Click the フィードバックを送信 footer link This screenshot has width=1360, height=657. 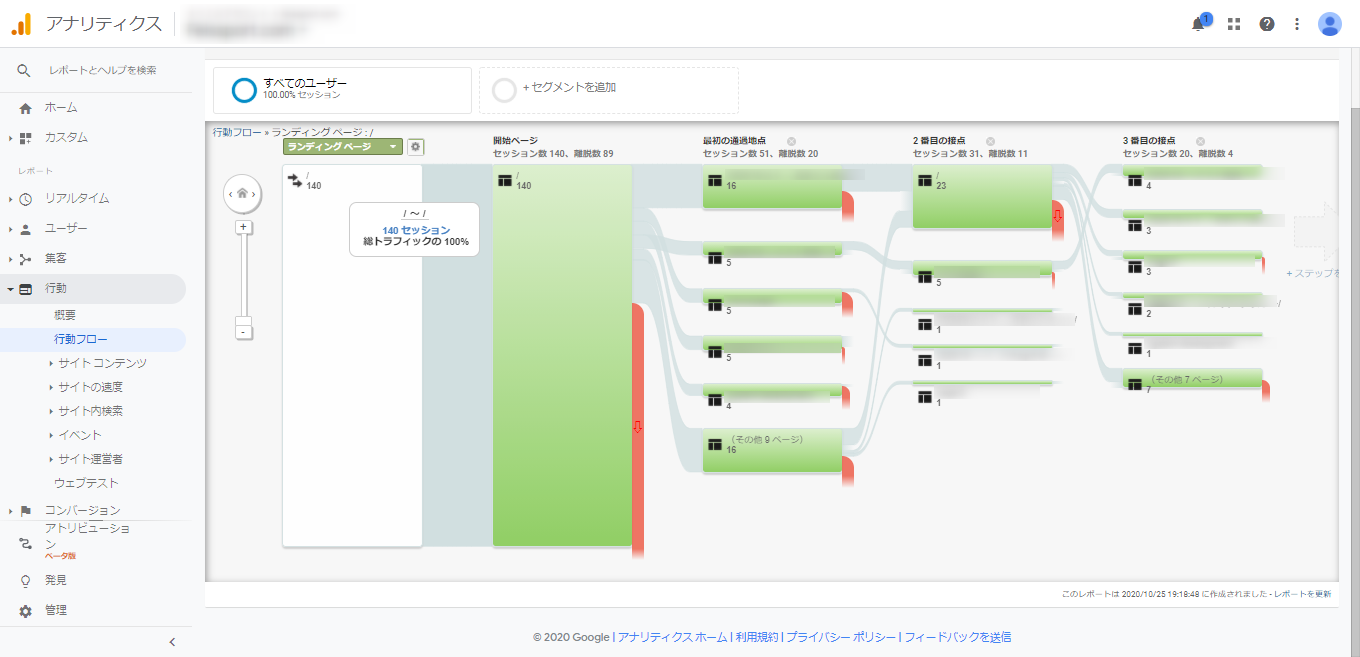click(x=958, y=637)
